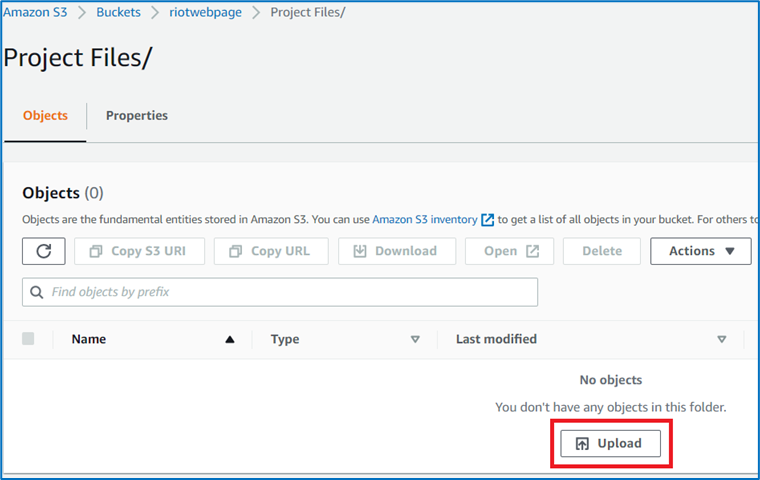The width and height of the screenshot is (760, 480).
Task: Click the Upload button
Action: 611,444
